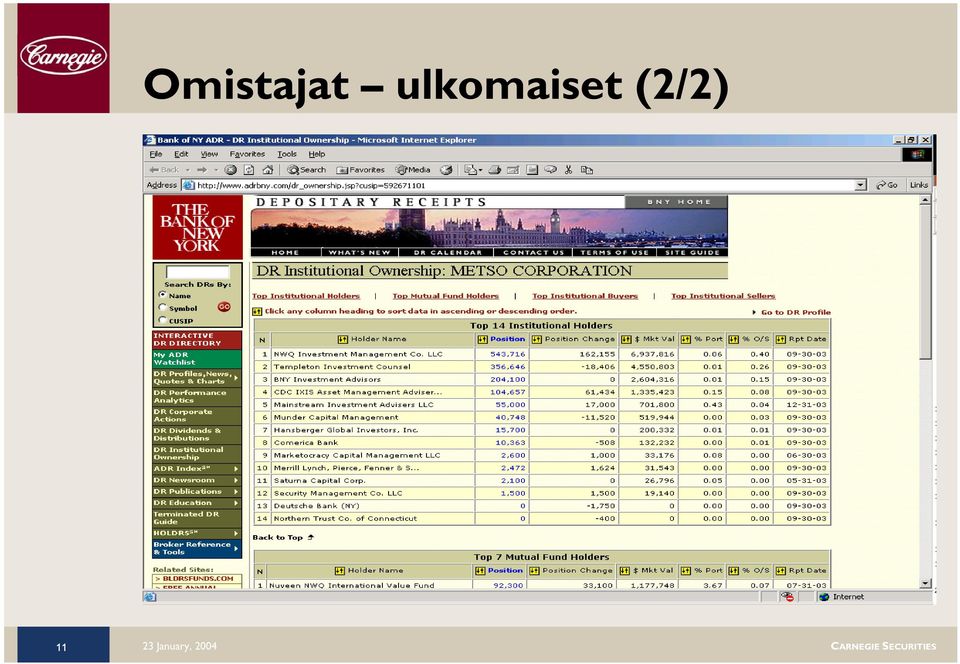Open the File menu

point(156,154)
